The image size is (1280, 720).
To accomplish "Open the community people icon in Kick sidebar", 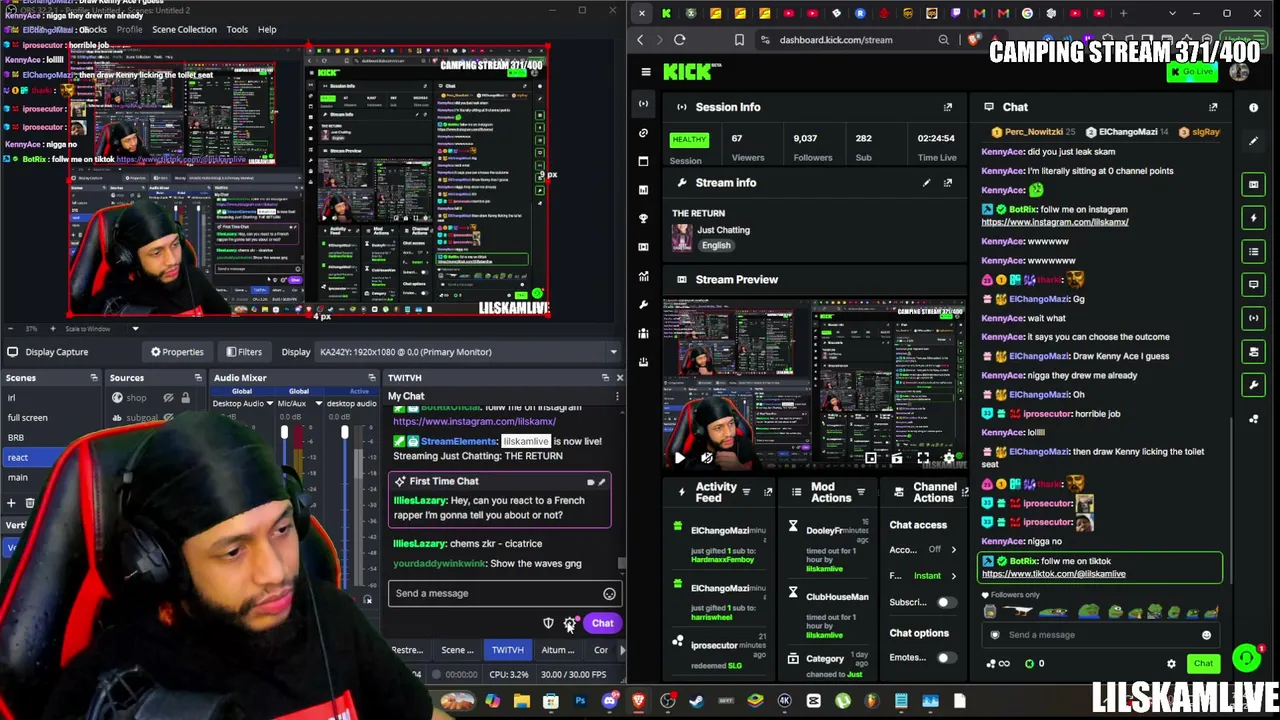I will point(643,333).
